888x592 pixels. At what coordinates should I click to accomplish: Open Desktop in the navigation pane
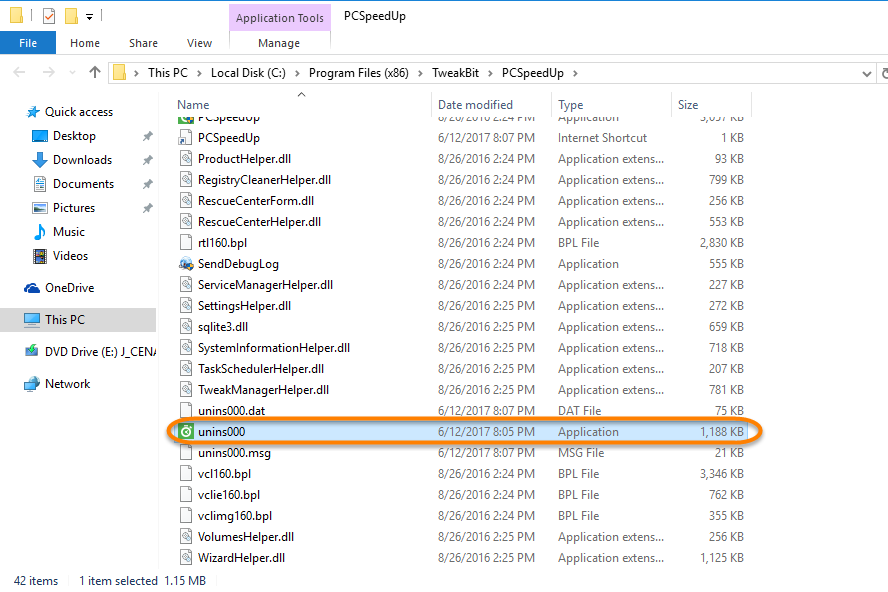tap(74, 136)
